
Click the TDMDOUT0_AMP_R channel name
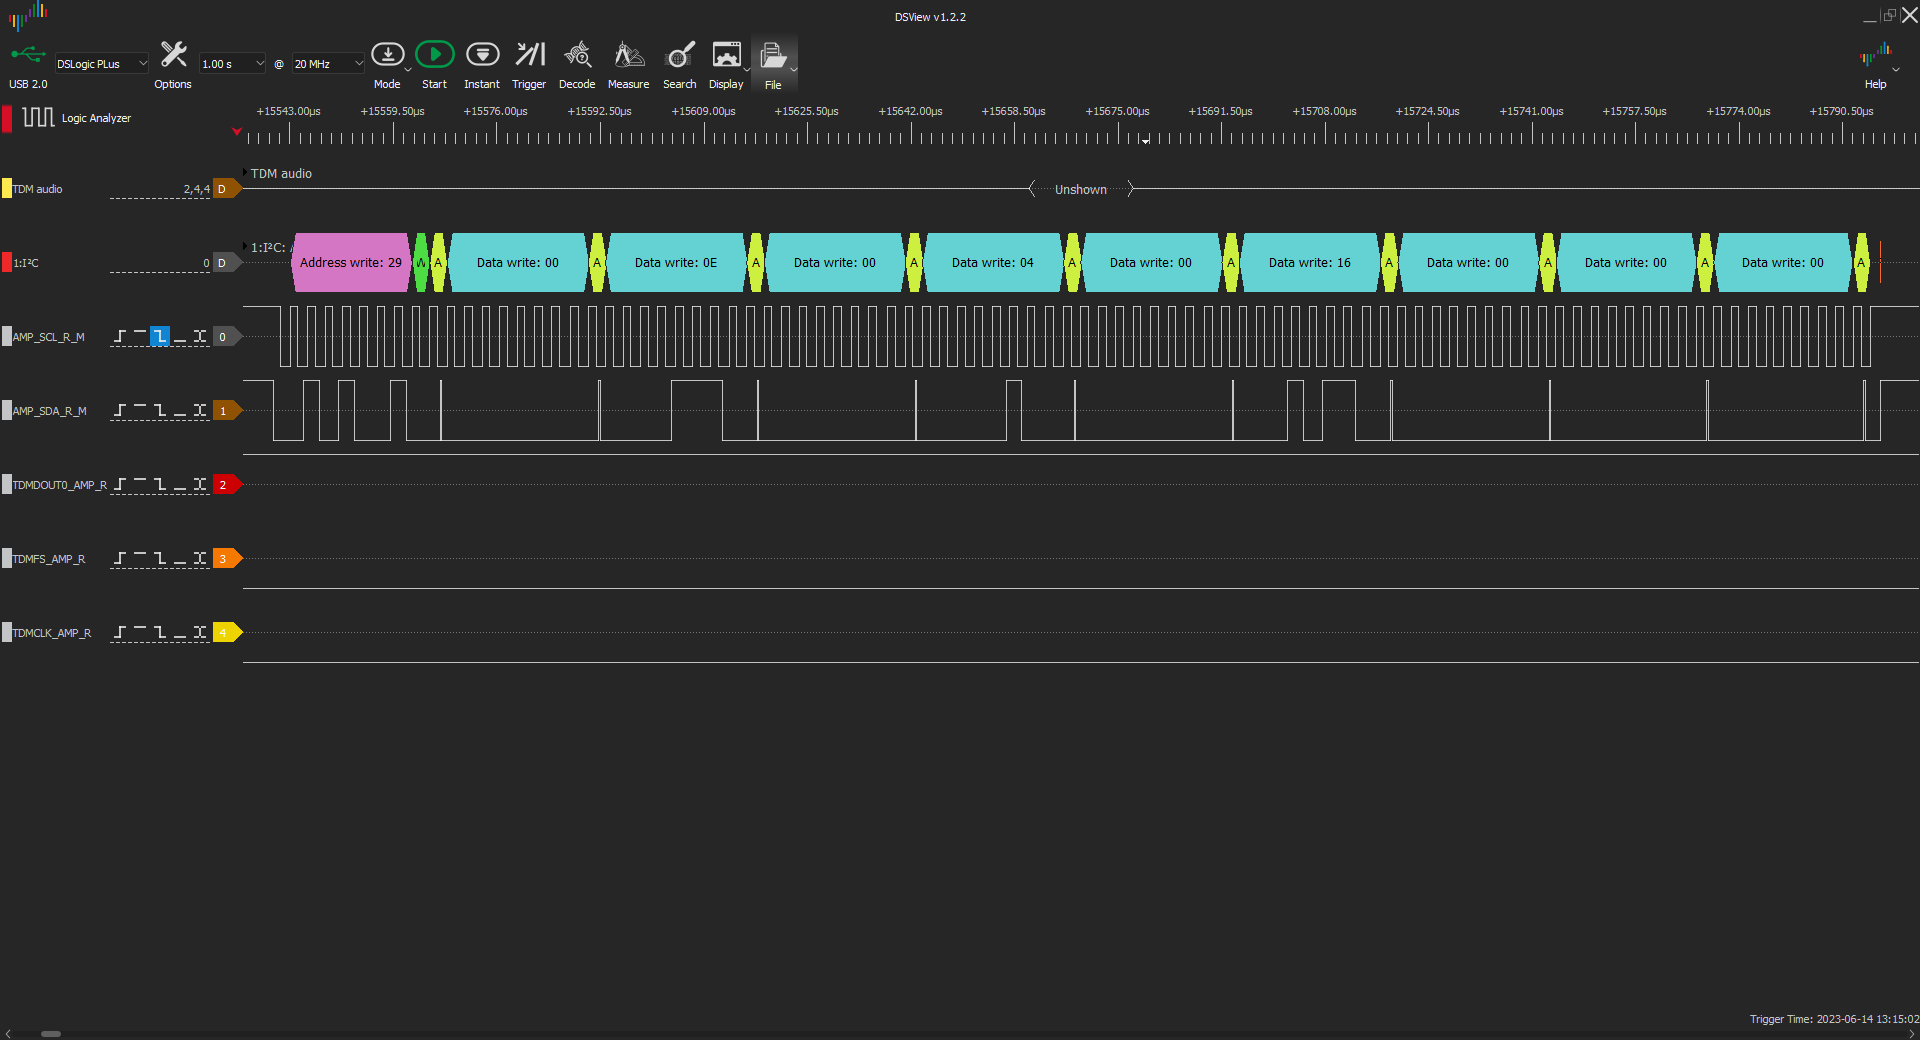(x=59, y=484)
